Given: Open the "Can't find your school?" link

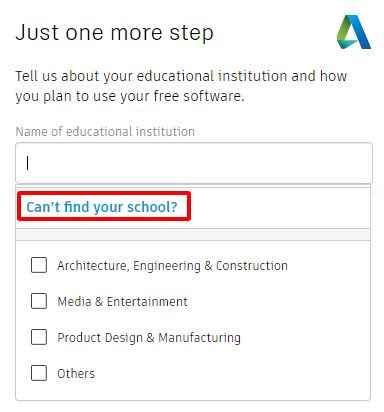Looking at the screenshot, I should point(102,207).
